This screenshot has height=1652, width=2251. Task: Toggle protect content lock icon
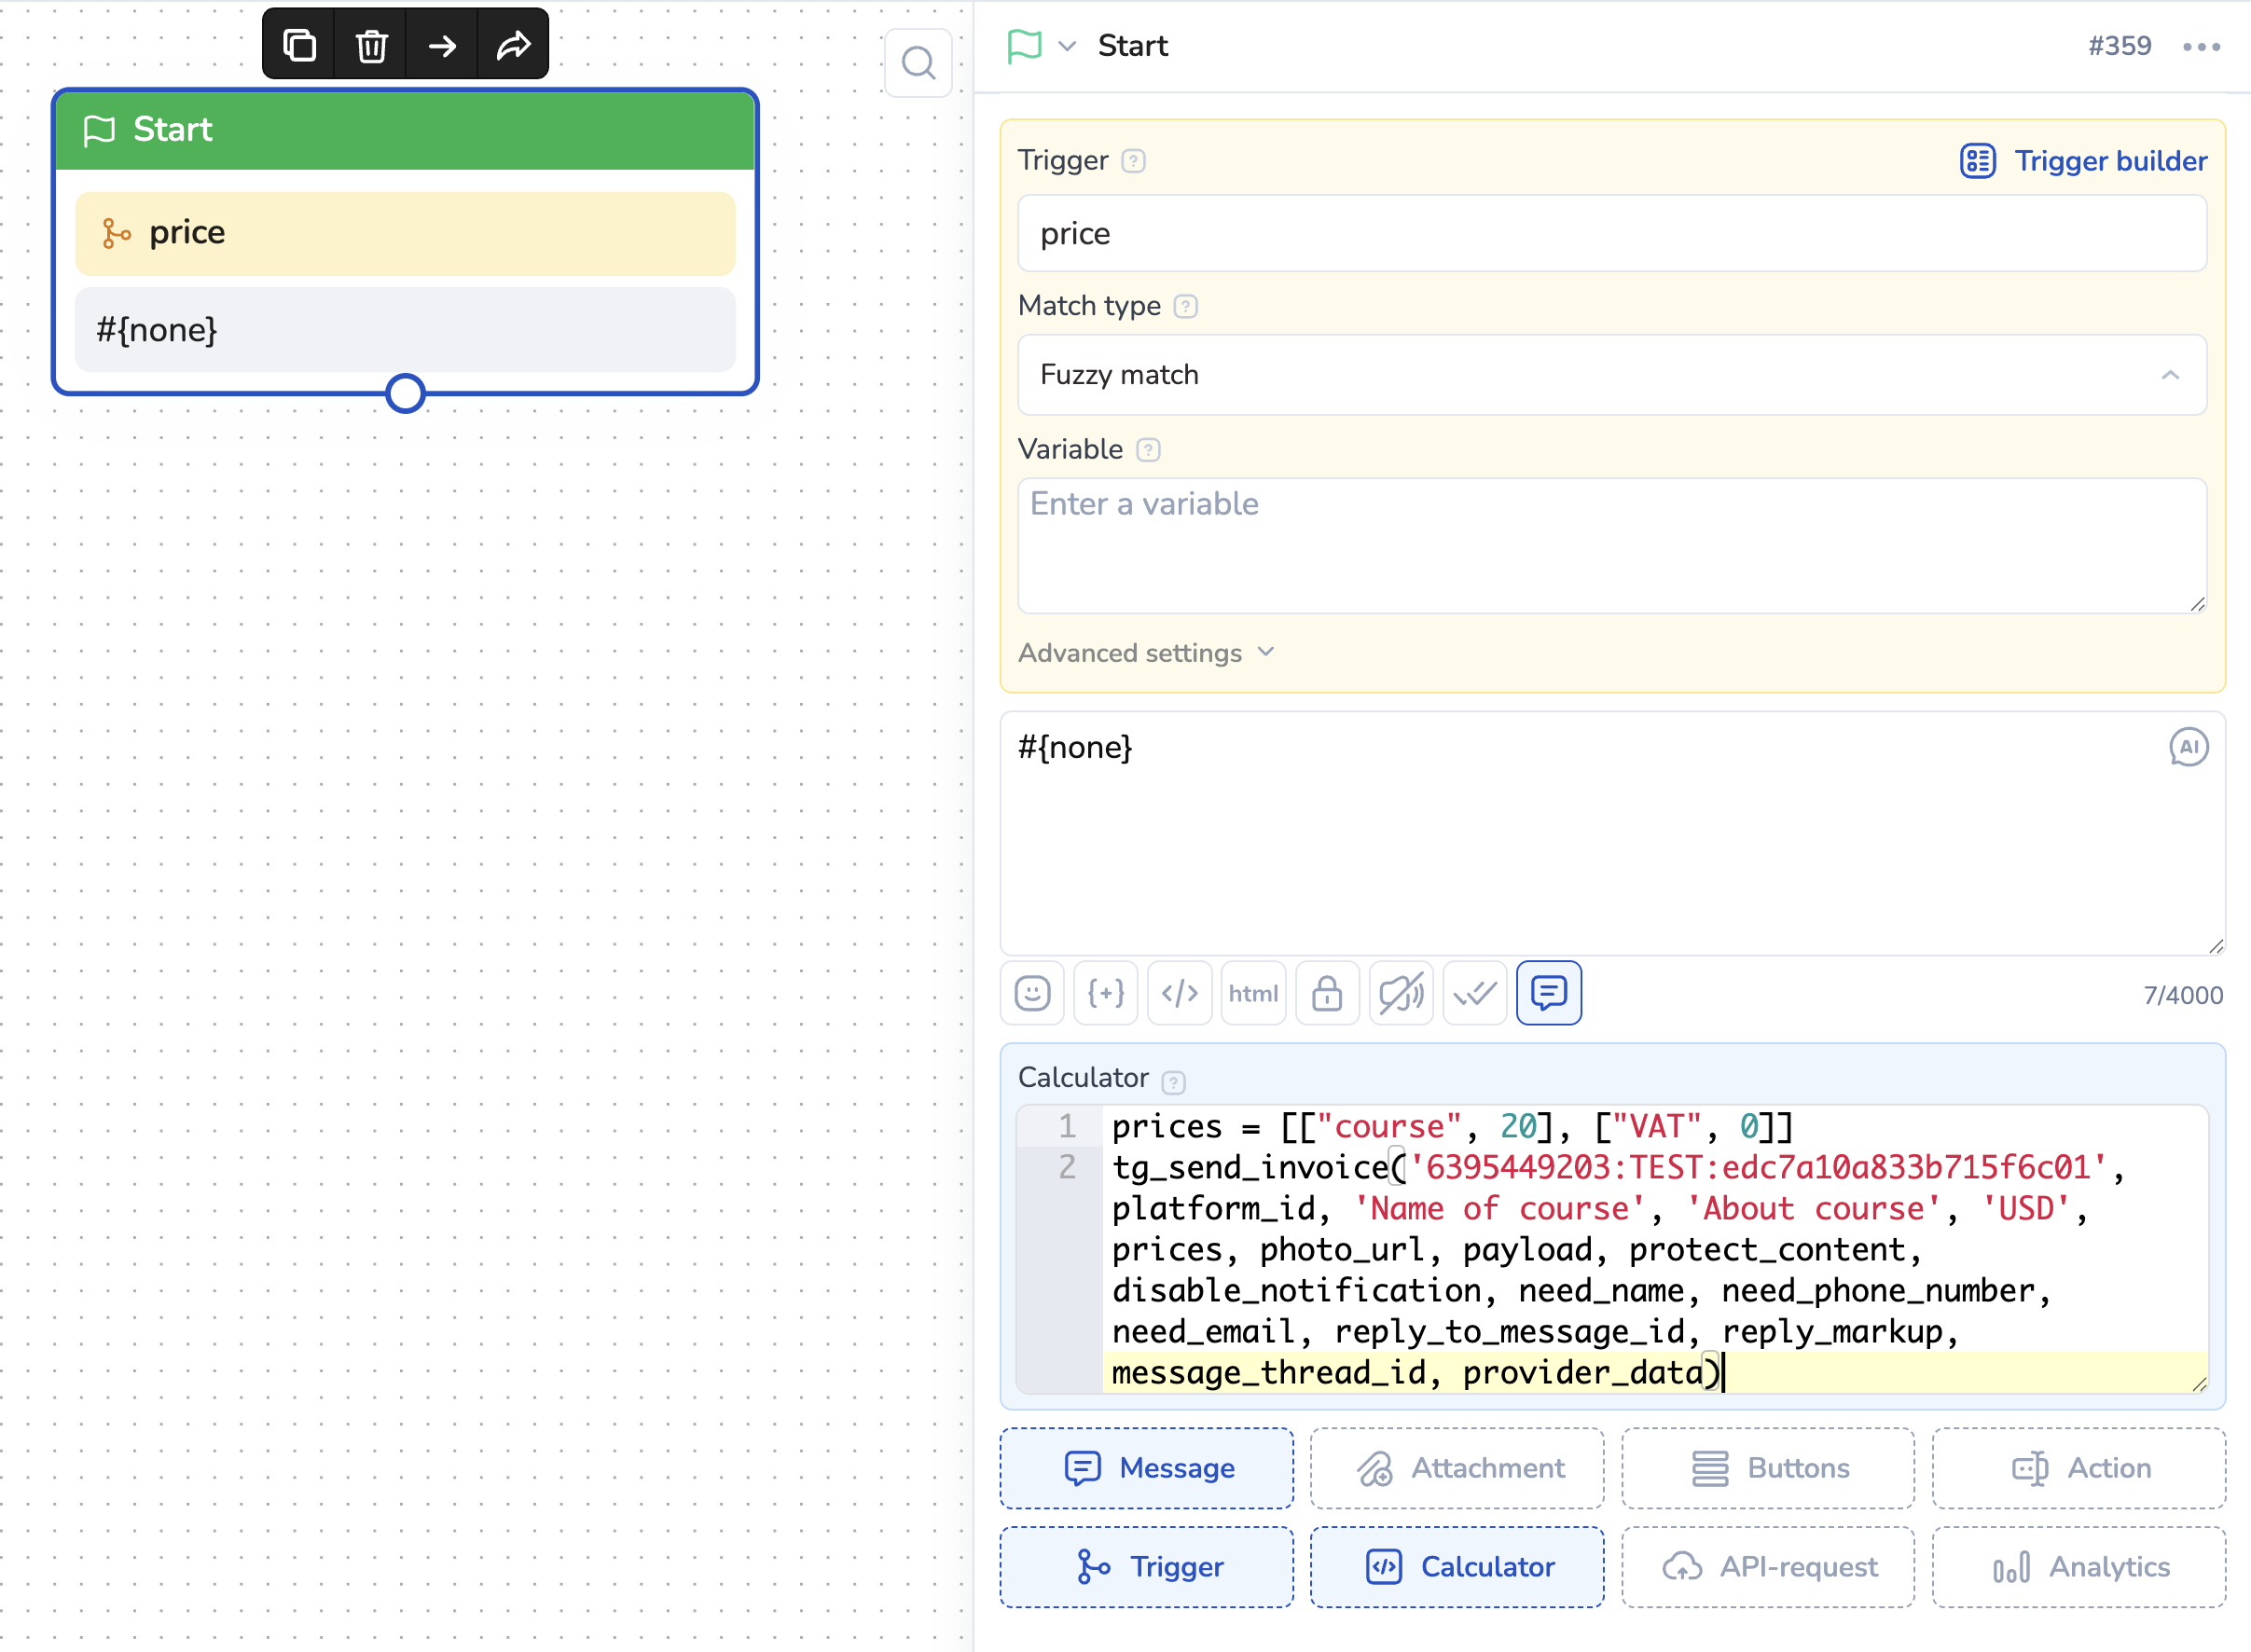[x=1326, y=993]
